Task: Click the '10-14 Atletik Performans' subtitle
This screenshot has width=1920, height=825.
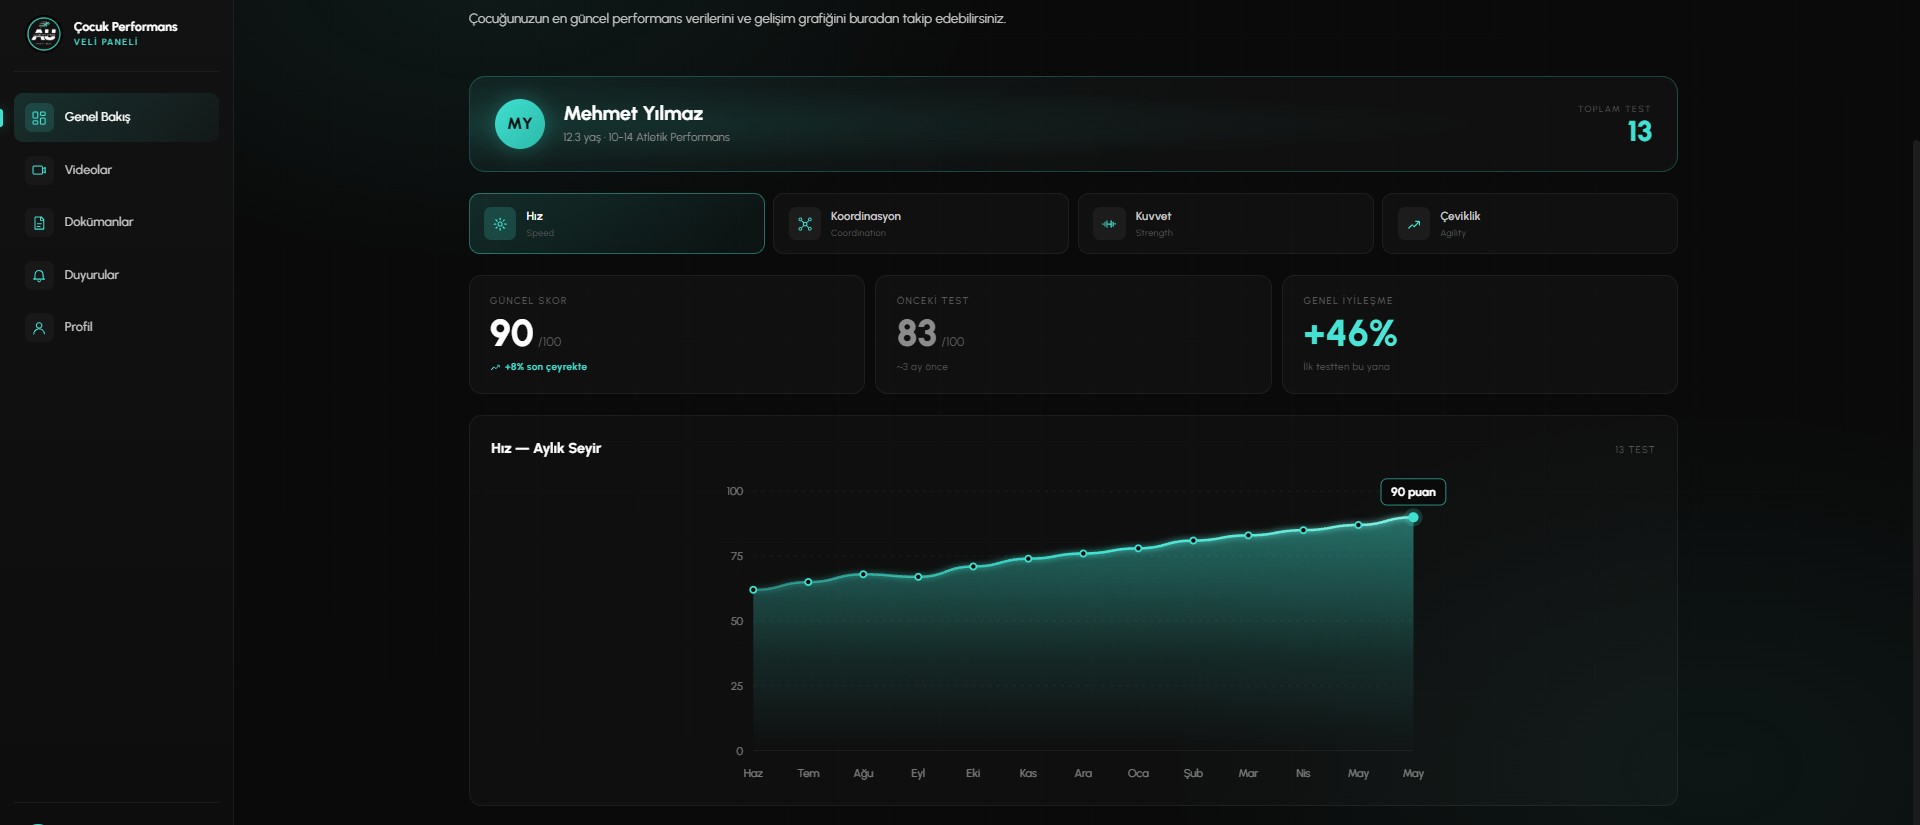Action: point(669,137)
